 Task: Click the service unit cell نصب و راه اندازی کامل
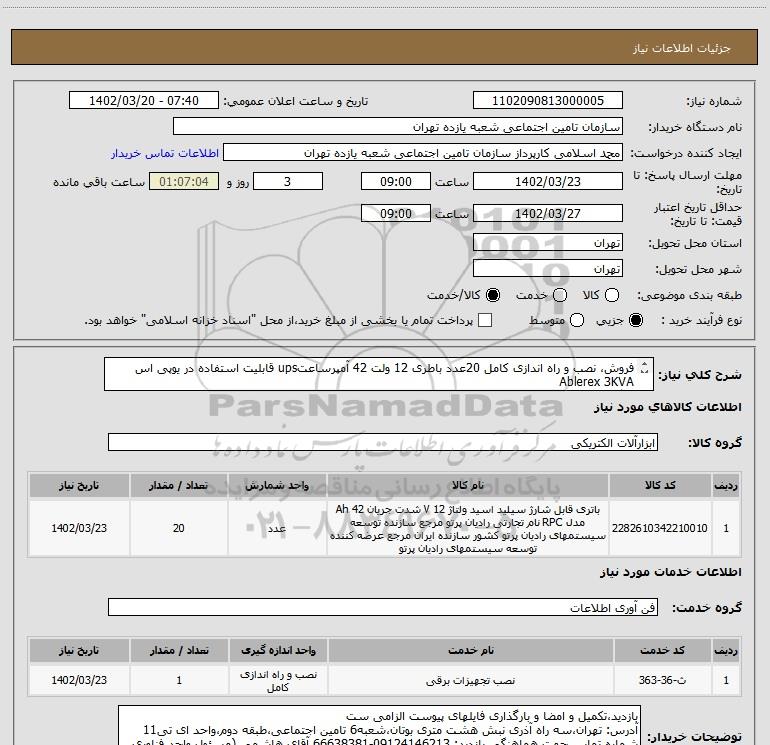278,681
